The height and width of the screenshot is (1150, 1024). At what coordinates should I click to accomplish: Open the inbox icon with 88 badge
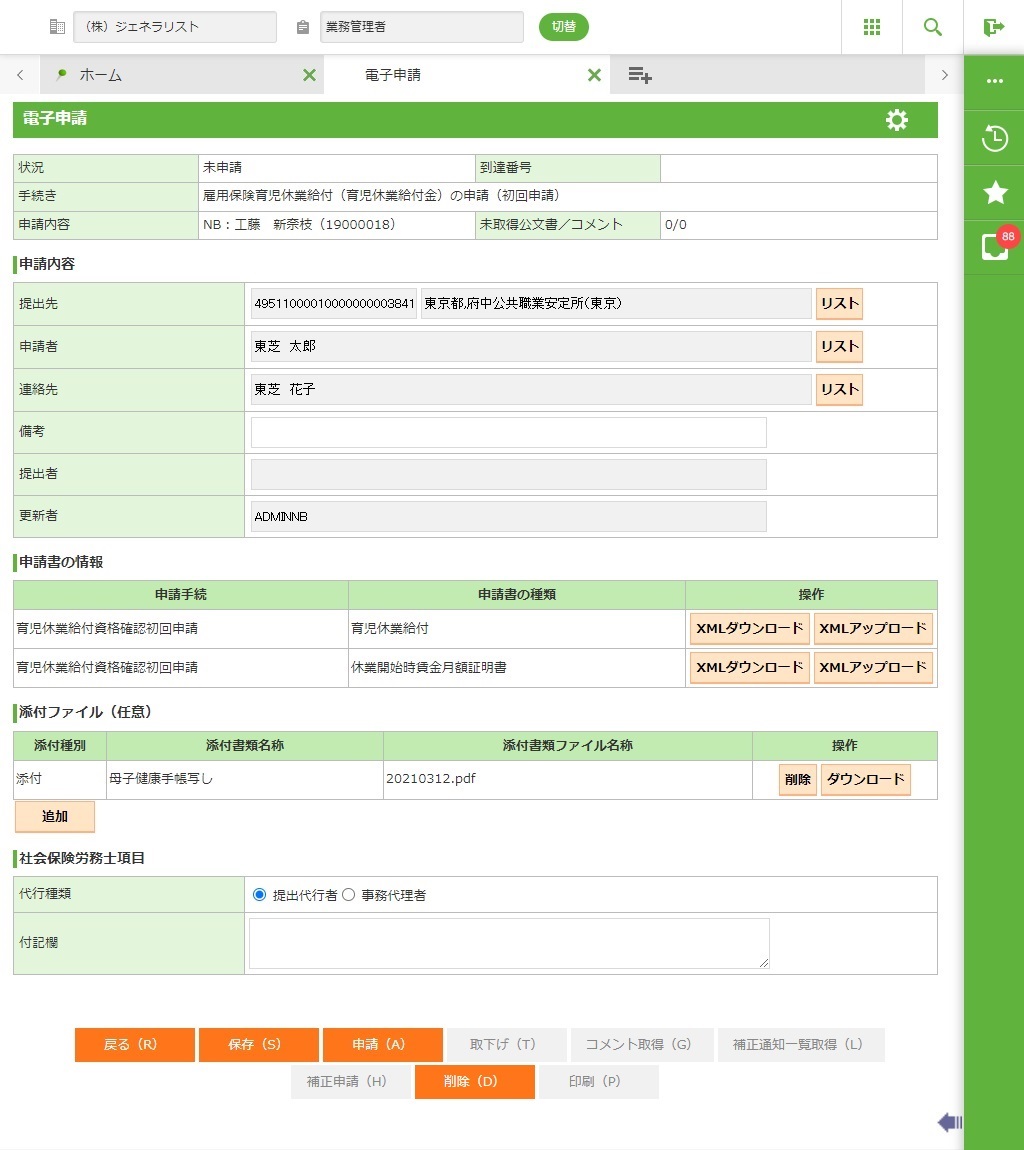(x=994, y=247)
